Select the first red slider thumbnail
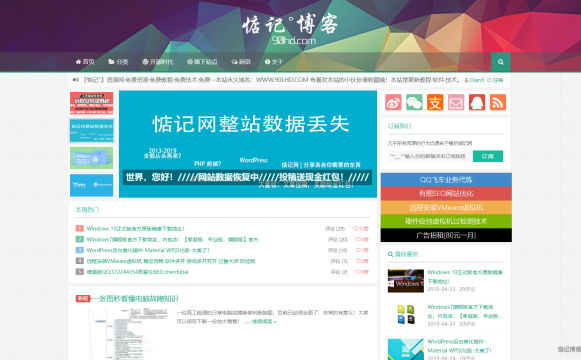Image resolution: width=581 pixels, height=360 pixels. (92, 103)
